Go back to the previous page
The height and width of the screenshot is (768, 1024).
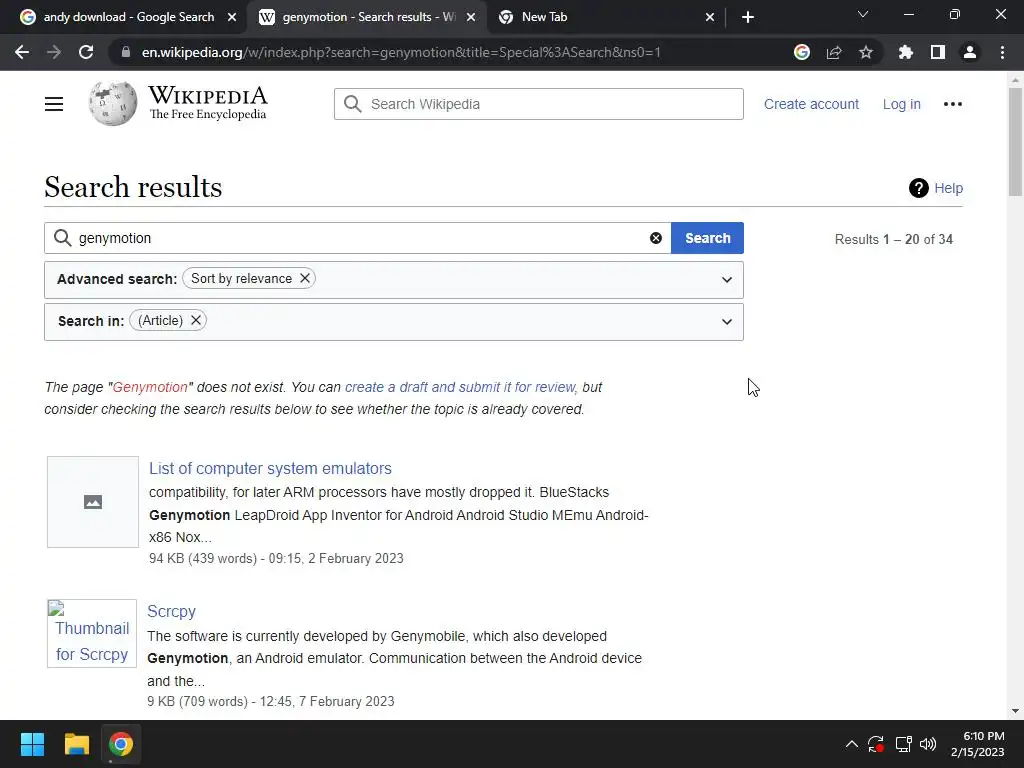coord(22,52)
